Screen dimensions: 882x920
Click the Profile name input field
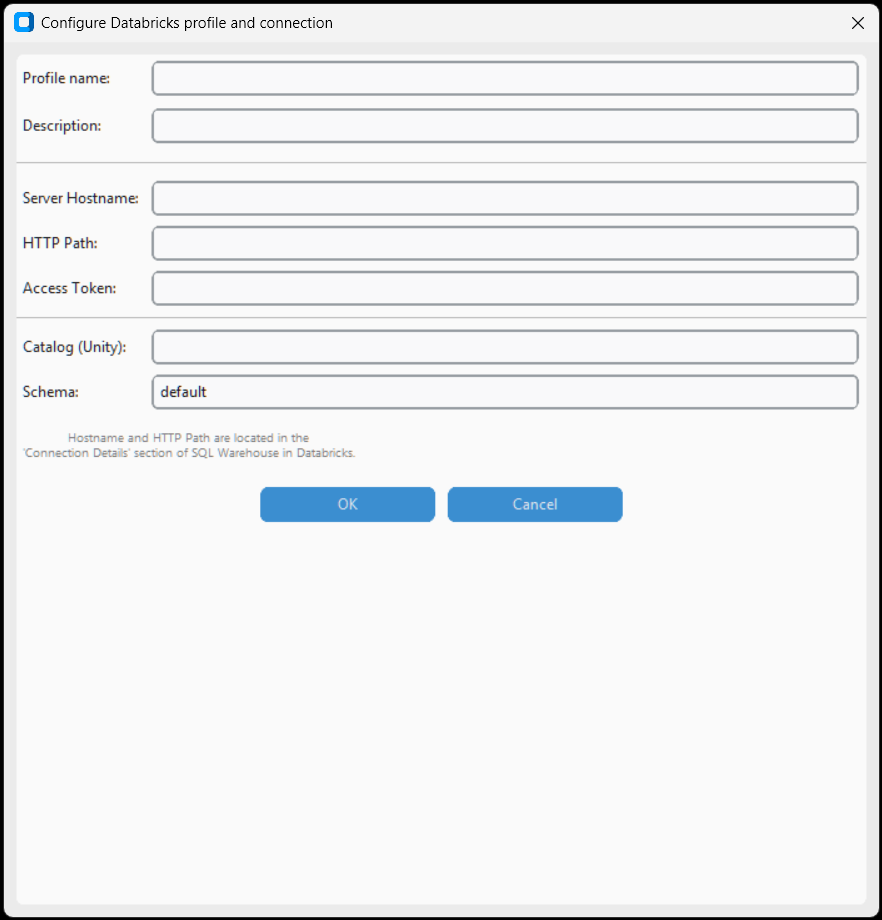pyautogui.click(x=505, y=78)
